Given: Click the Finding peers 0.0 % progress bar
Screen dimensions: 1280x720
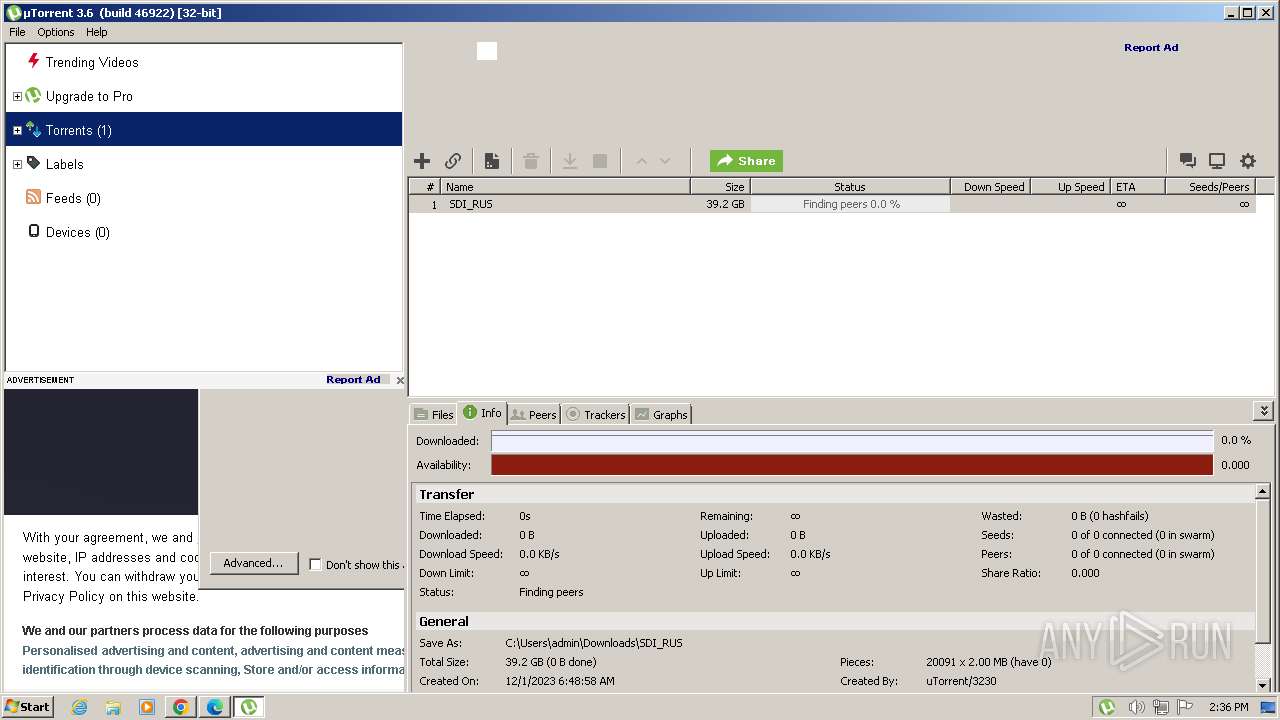Looking at the screenshot, I should click(x=850, y=204).
